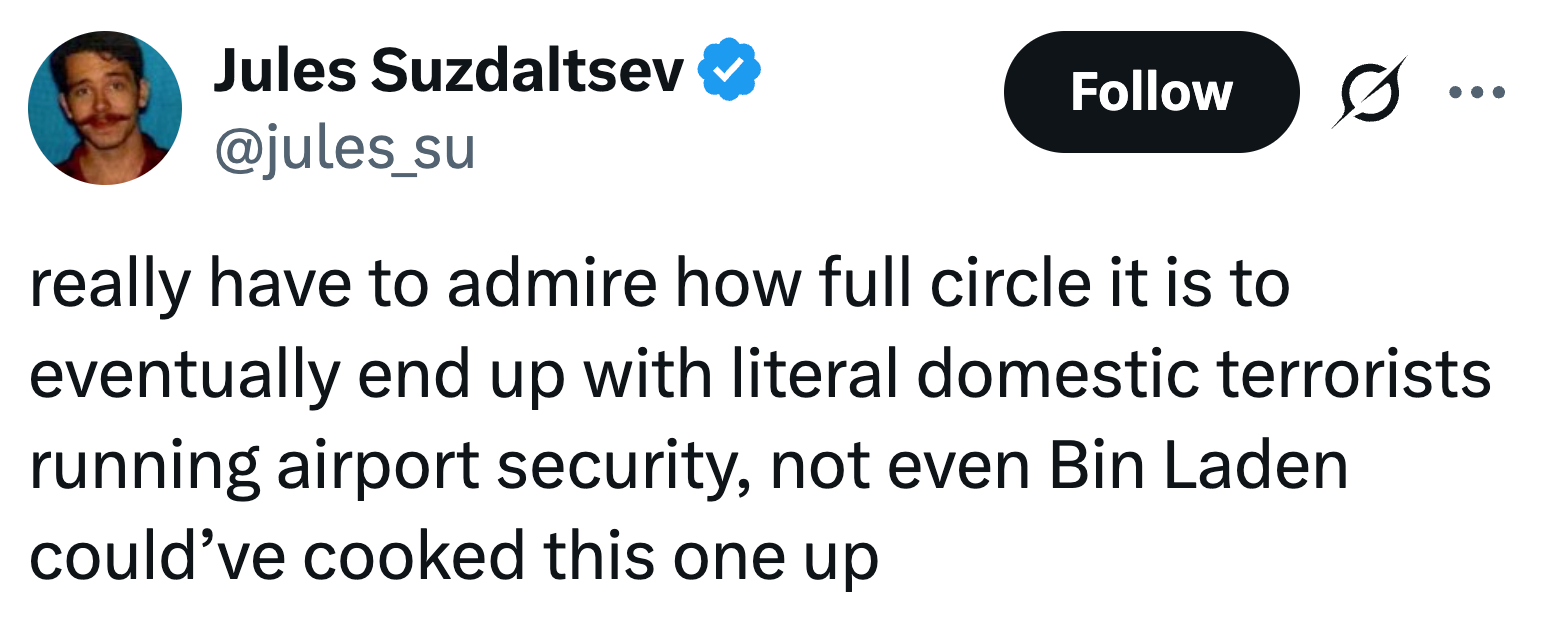The width and height of the screenshot is (1550, 628).
Task: Click the display name Jules Suzdaltsev
Action: [x=448, y=72]
